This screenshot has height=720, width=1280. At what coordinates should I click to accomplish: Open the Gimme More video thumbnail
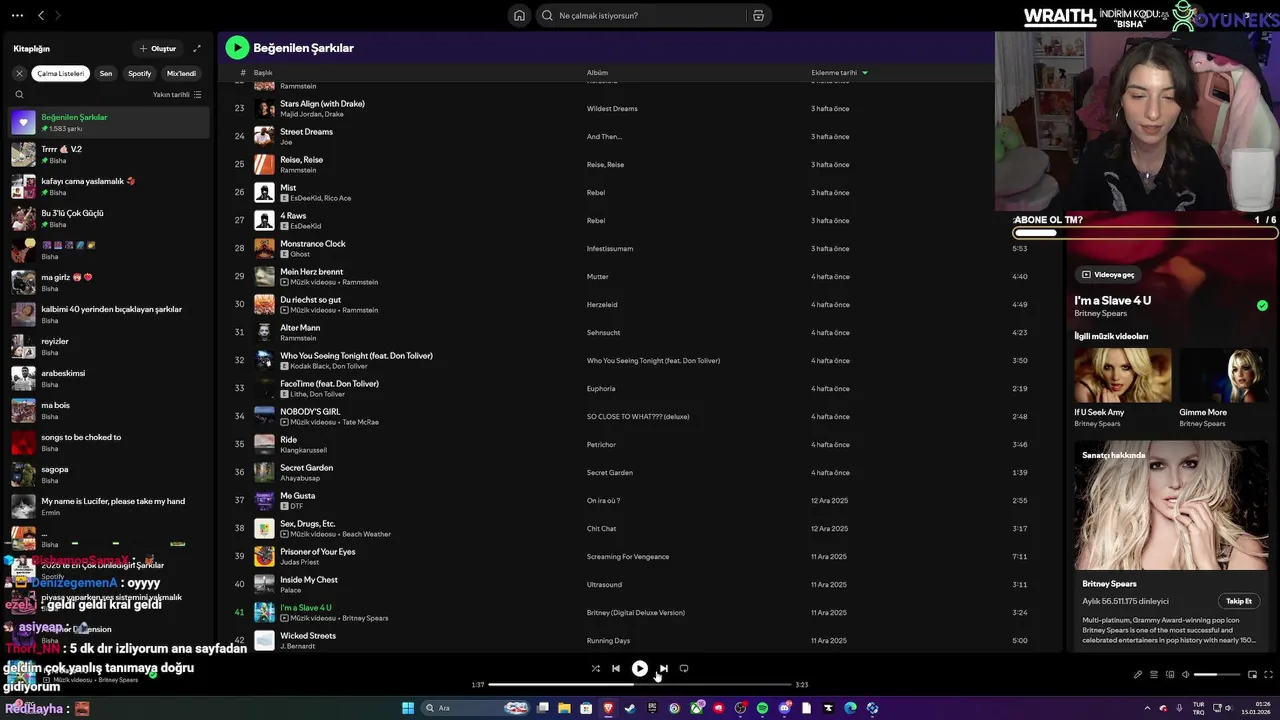[x=1224, y=375]
